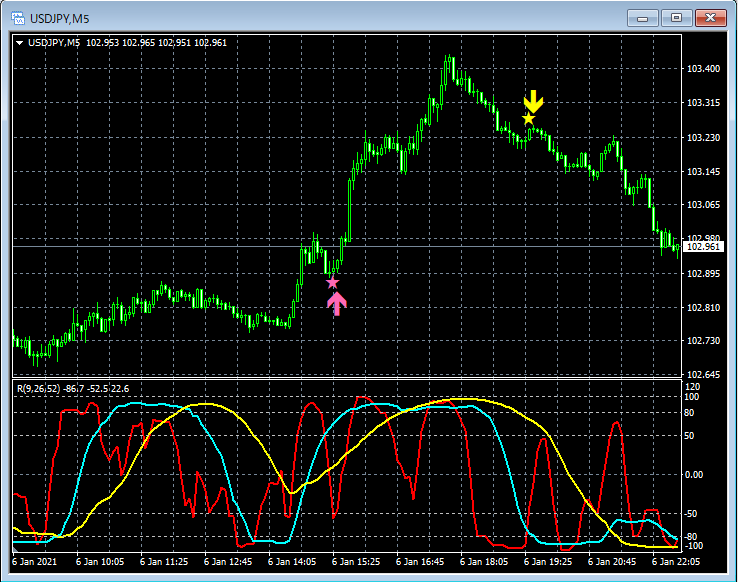Click the -100 level on indicator scale

695,546
